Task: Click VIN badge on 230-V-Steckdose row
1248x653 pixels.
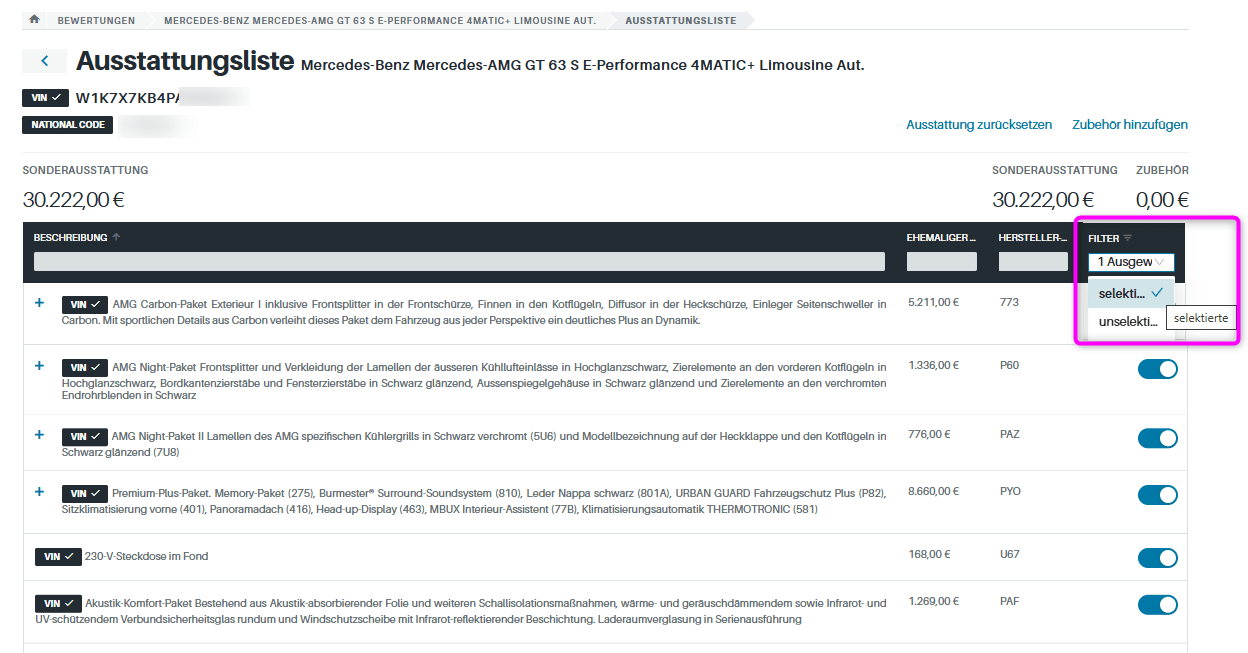Action: (58, 556)
